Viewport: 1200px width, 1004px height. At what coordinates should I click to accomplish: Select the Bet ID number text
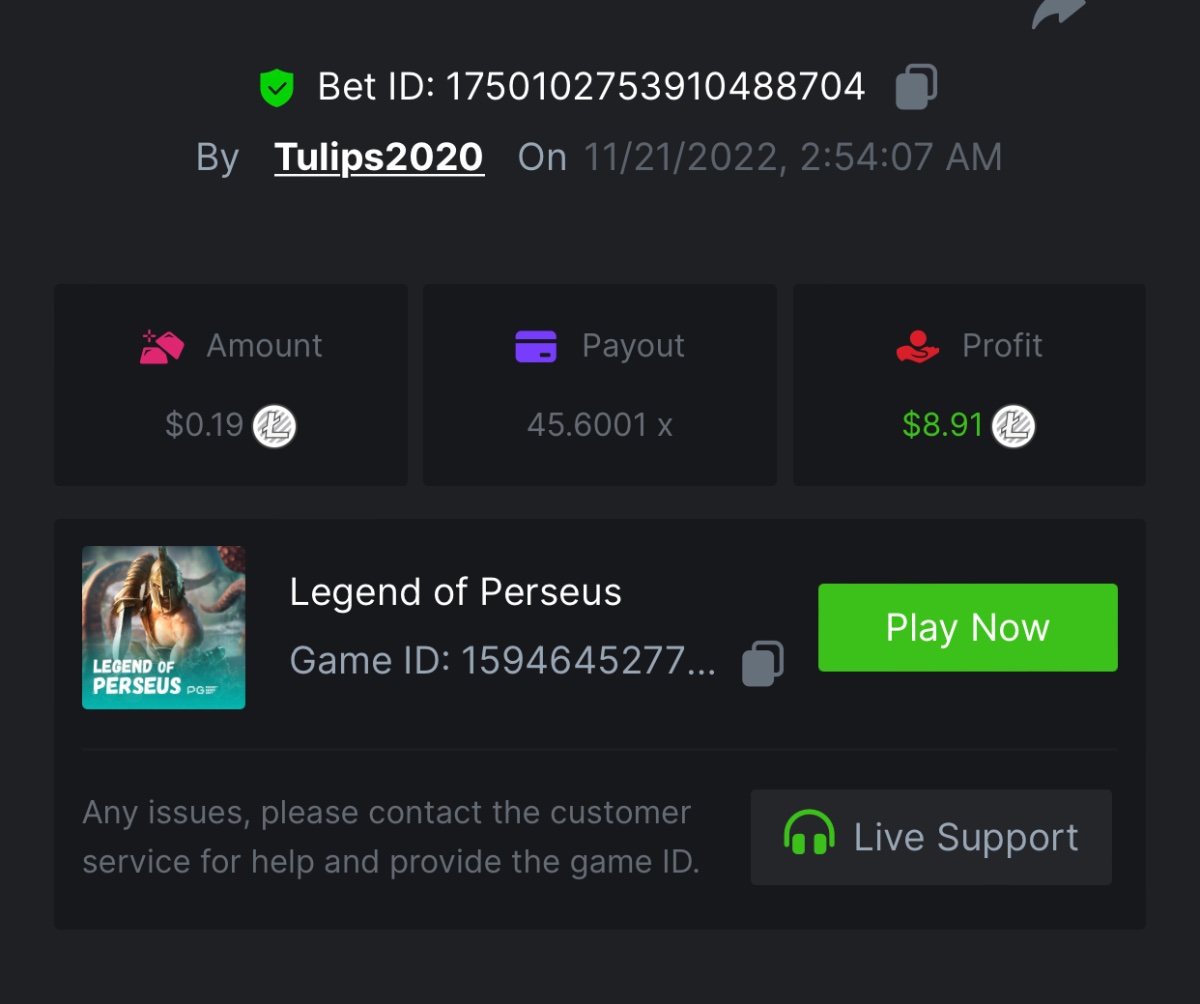coord(655,87)
